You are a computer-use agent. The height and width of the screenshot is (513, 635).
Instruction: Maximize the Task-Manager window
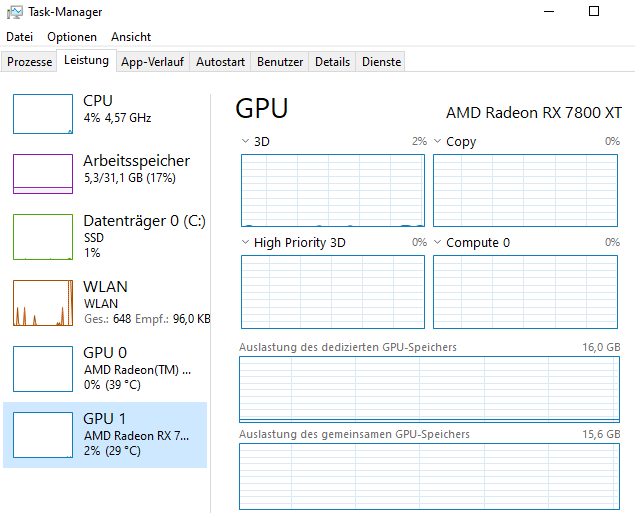593,11
